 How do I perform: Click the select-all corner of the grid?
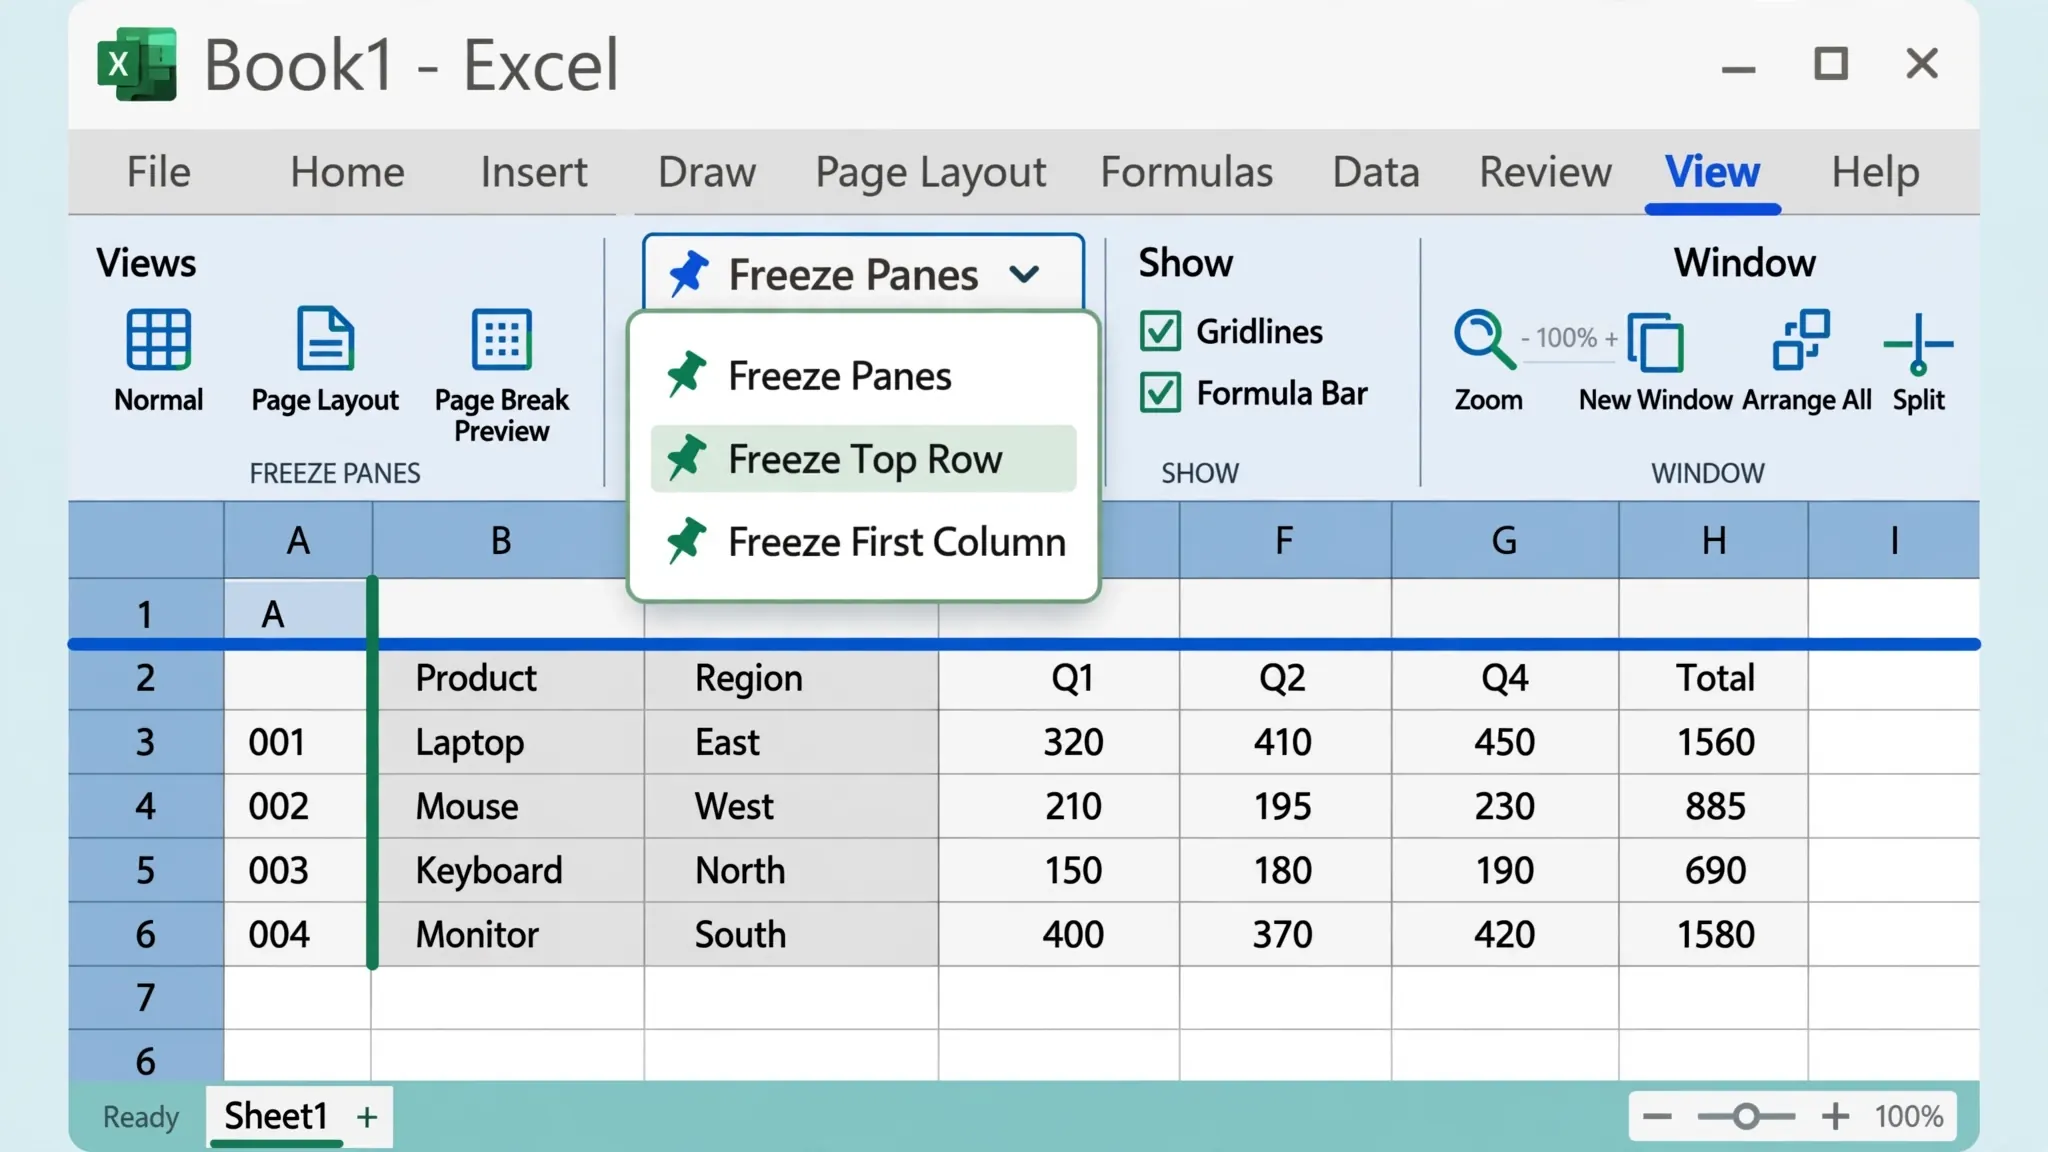(146, 541)
